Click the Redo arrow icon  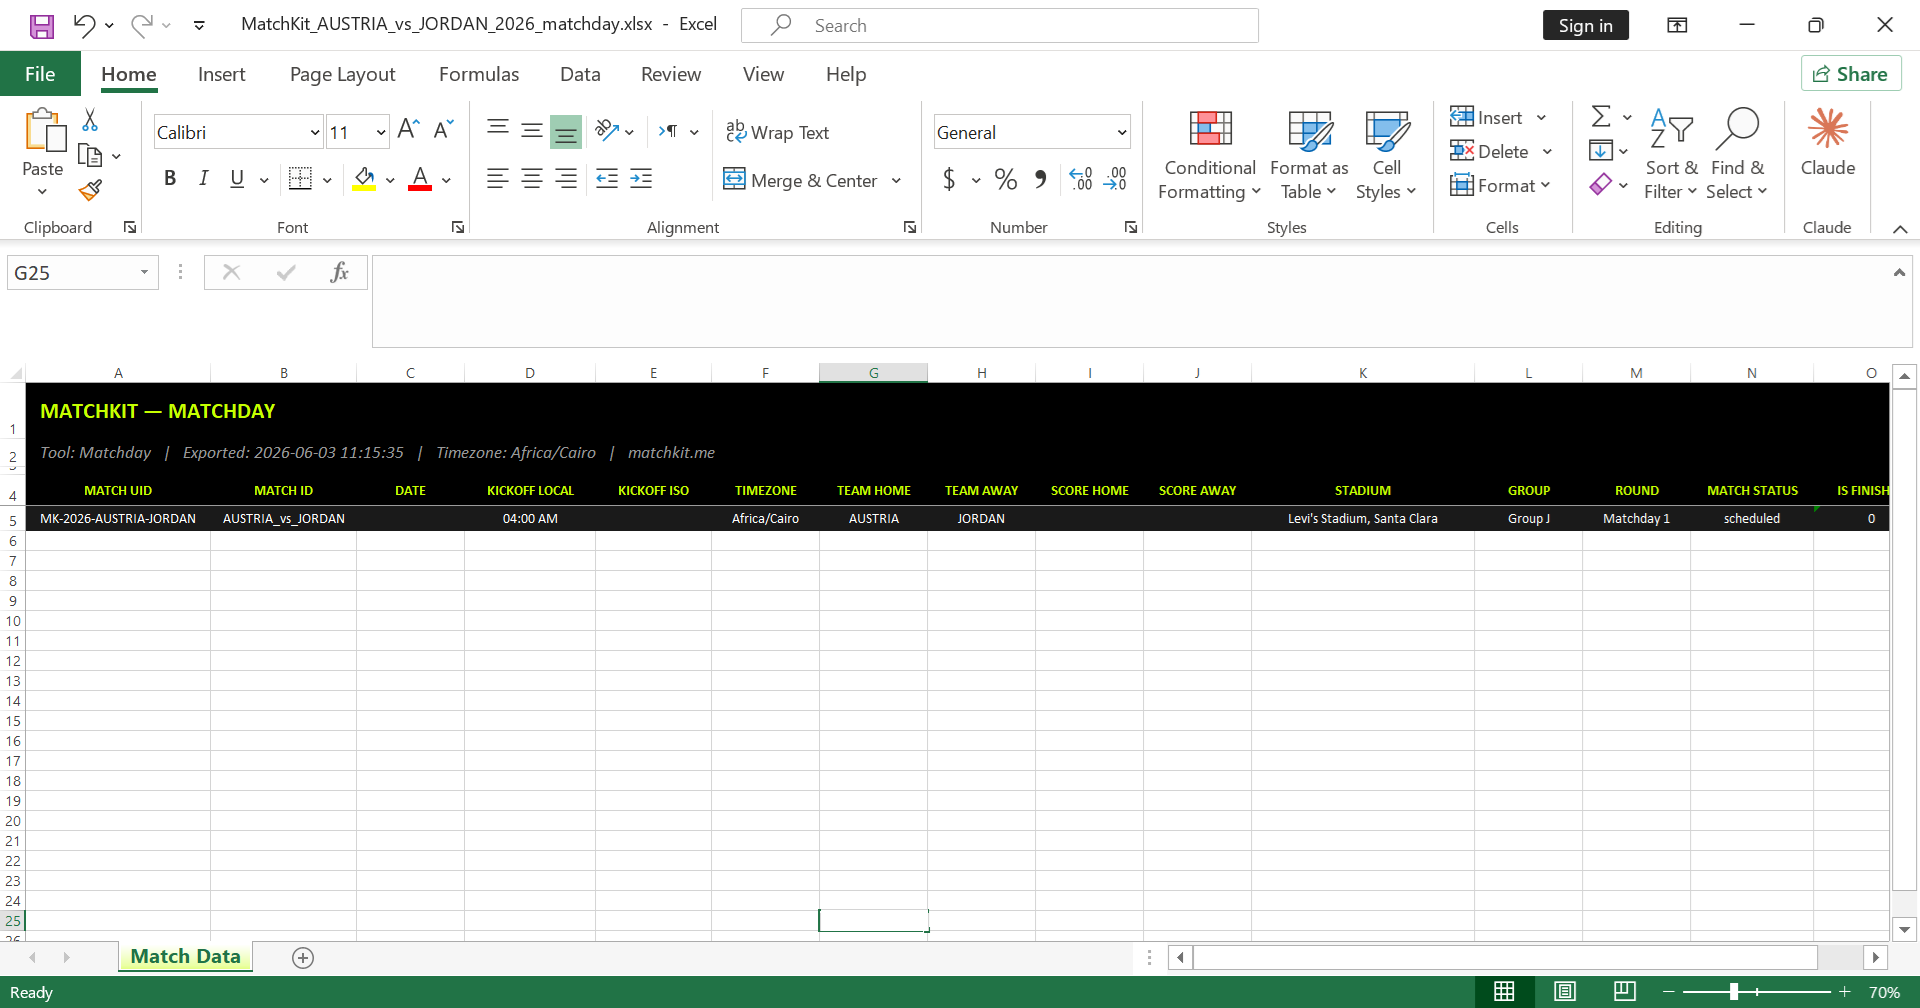click(142, 25)
